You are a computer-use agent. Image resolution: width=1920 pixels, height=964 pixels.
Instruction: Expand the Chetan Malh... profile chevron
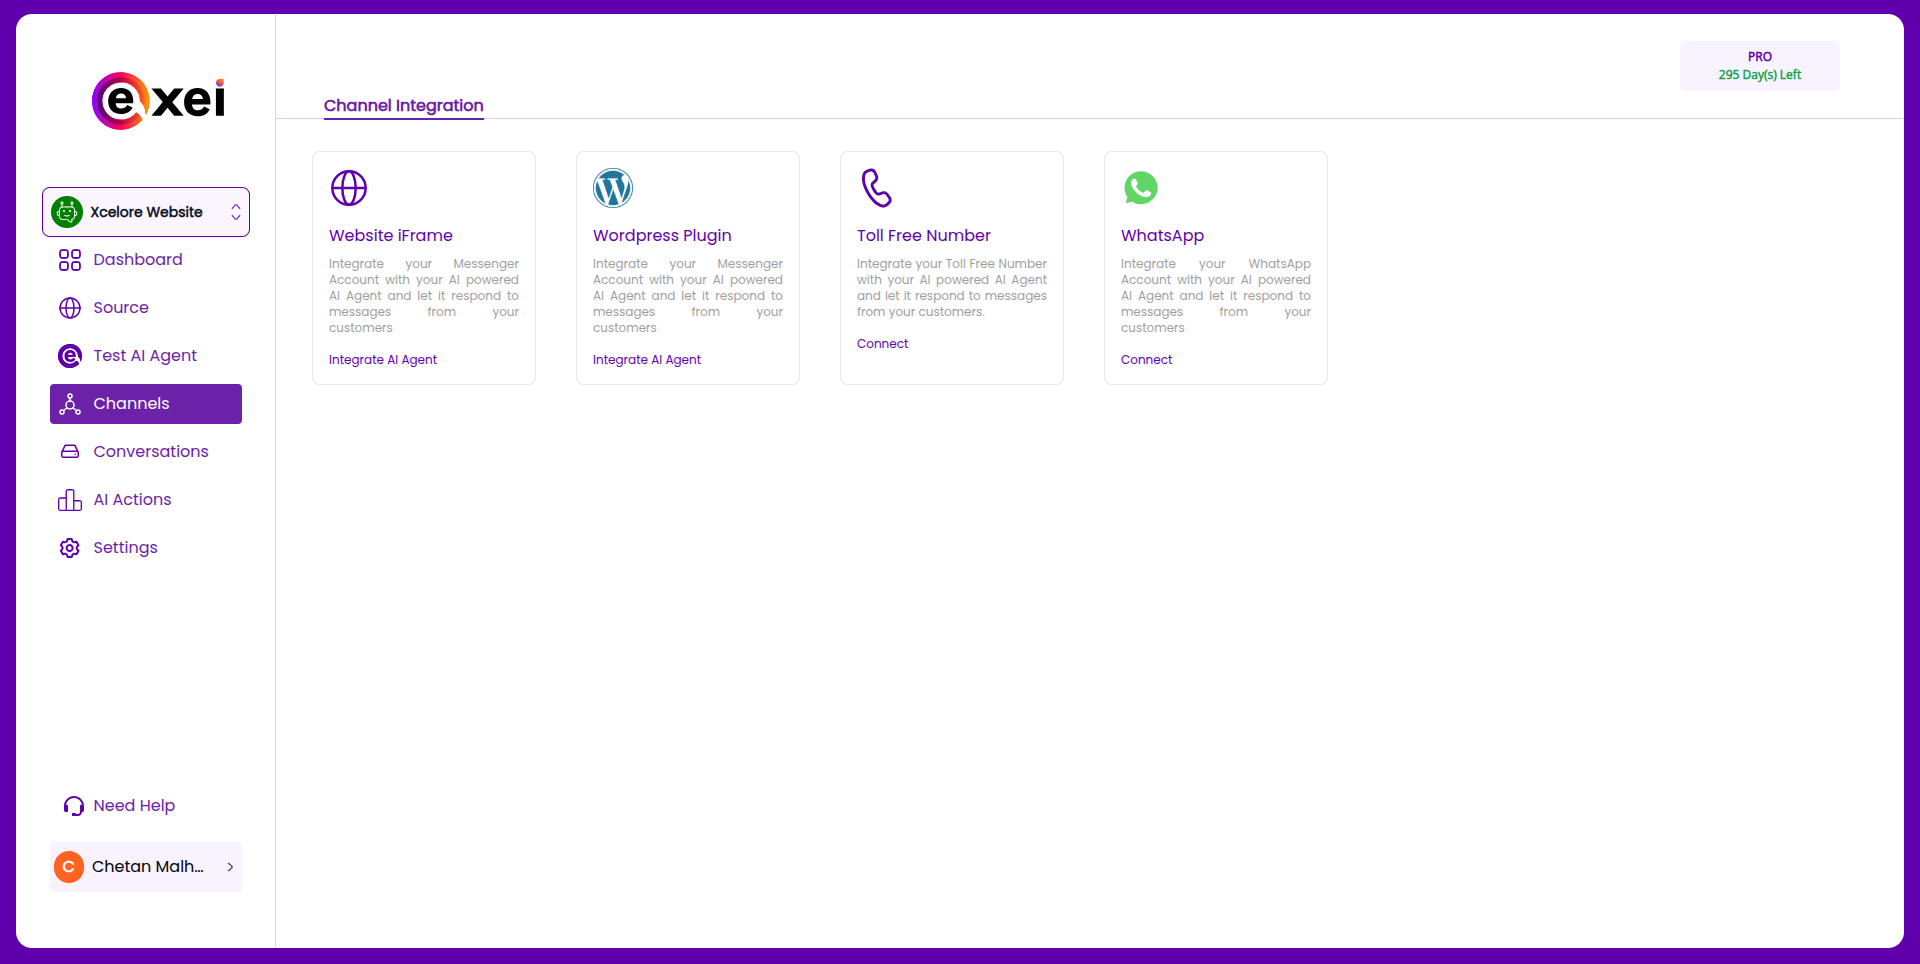(230, 867)
